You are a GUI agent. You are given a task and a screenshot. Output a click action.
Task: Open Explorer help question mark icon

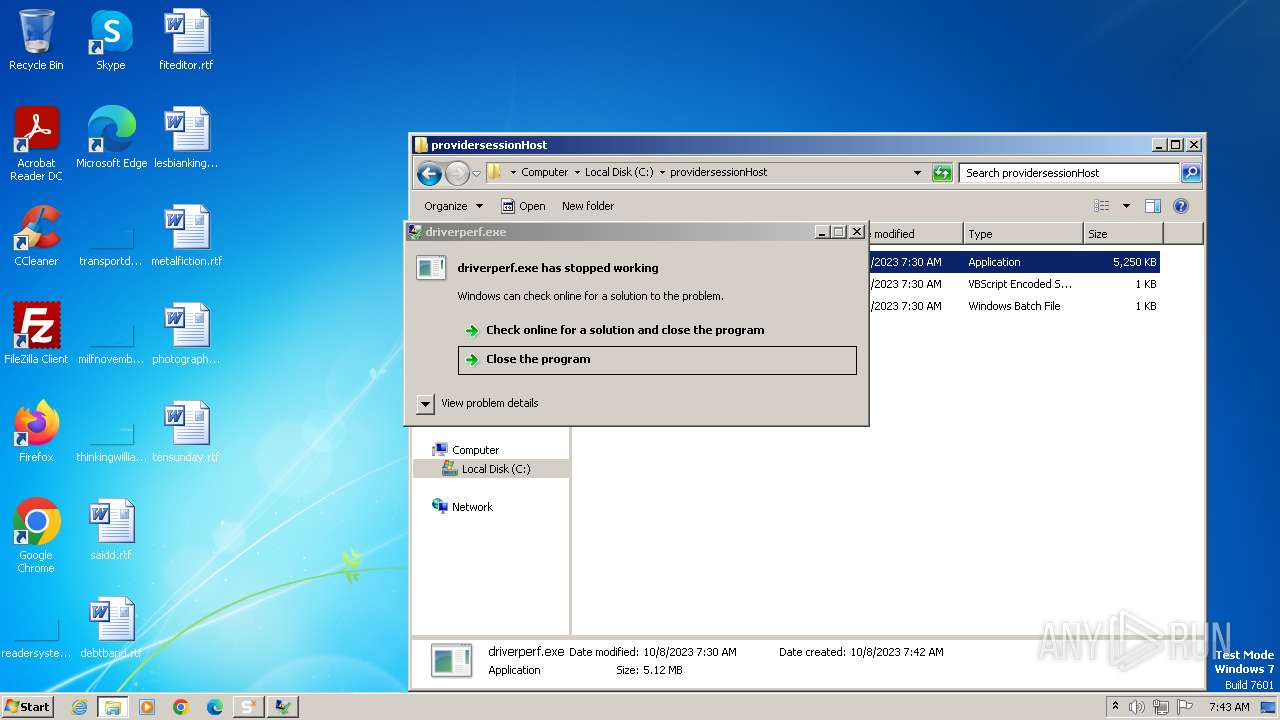1180,206
